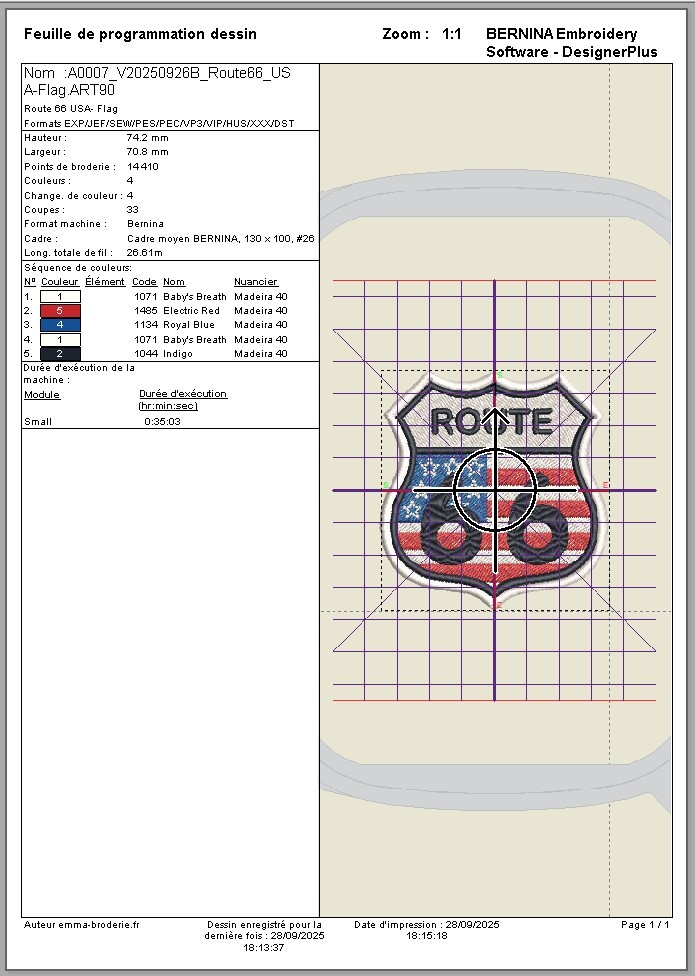This screenshot has width=695, height=976.
Task: Click the "Couleur" column header
Action: click(60, 282)
